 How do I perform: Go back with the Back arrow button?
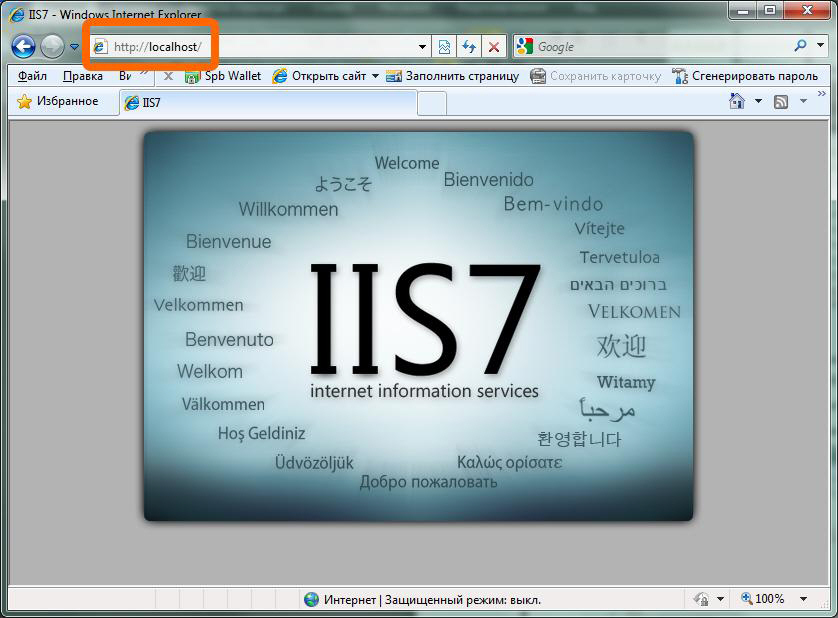24,47
